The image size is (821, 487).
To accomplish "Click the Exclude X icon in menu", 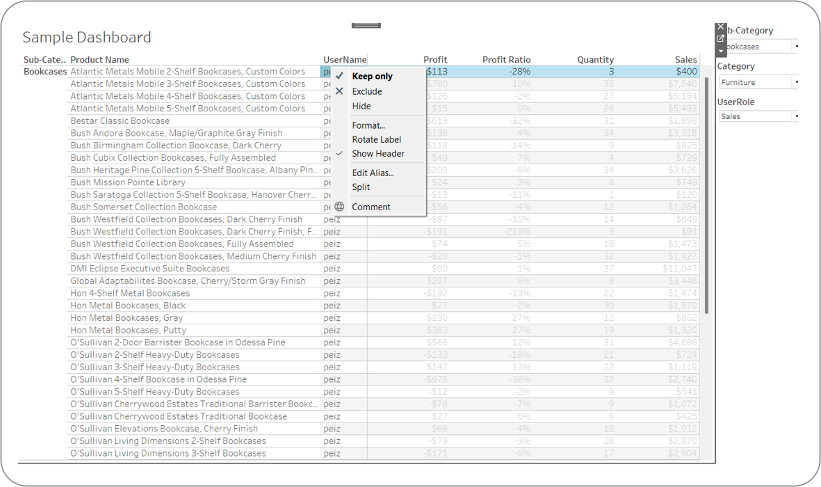I will pyautogui.click(x=339, y=91).
